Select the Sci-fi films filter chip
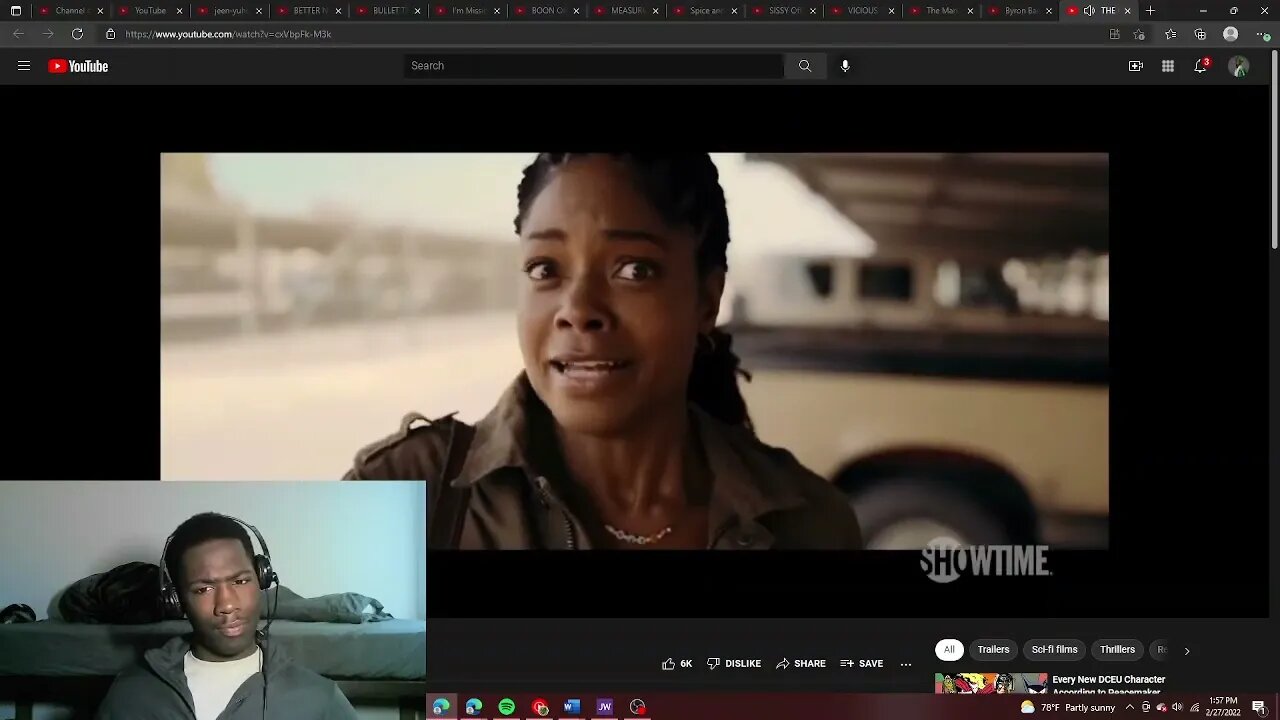This screenshot has height=720, width=1280. point(1055,650)
